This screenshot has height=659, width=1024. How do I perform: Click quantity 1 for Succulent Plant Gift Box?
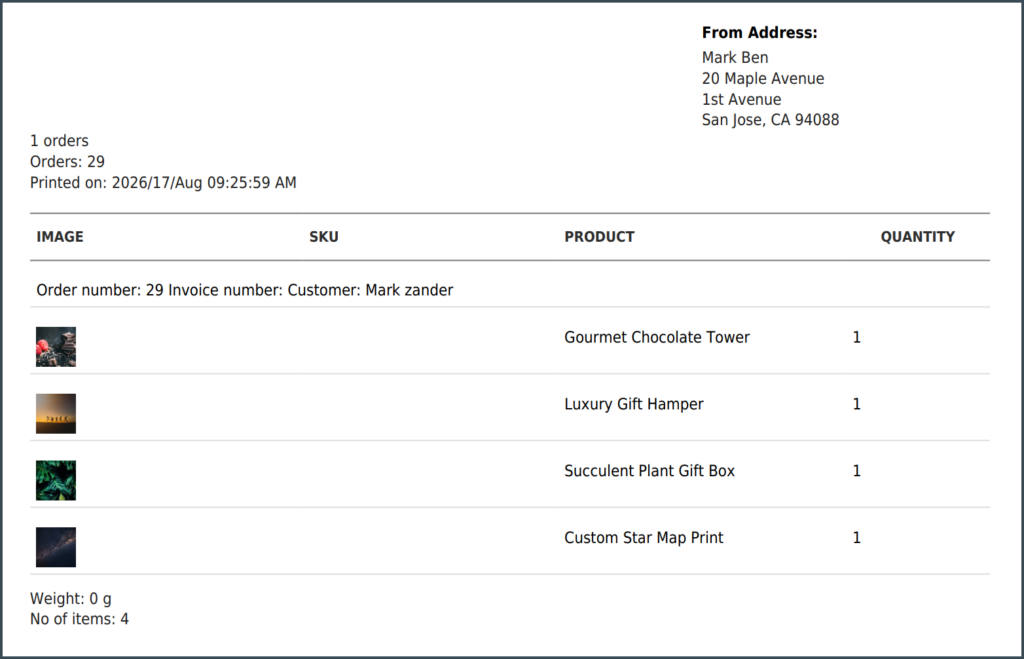pos(857,471)
